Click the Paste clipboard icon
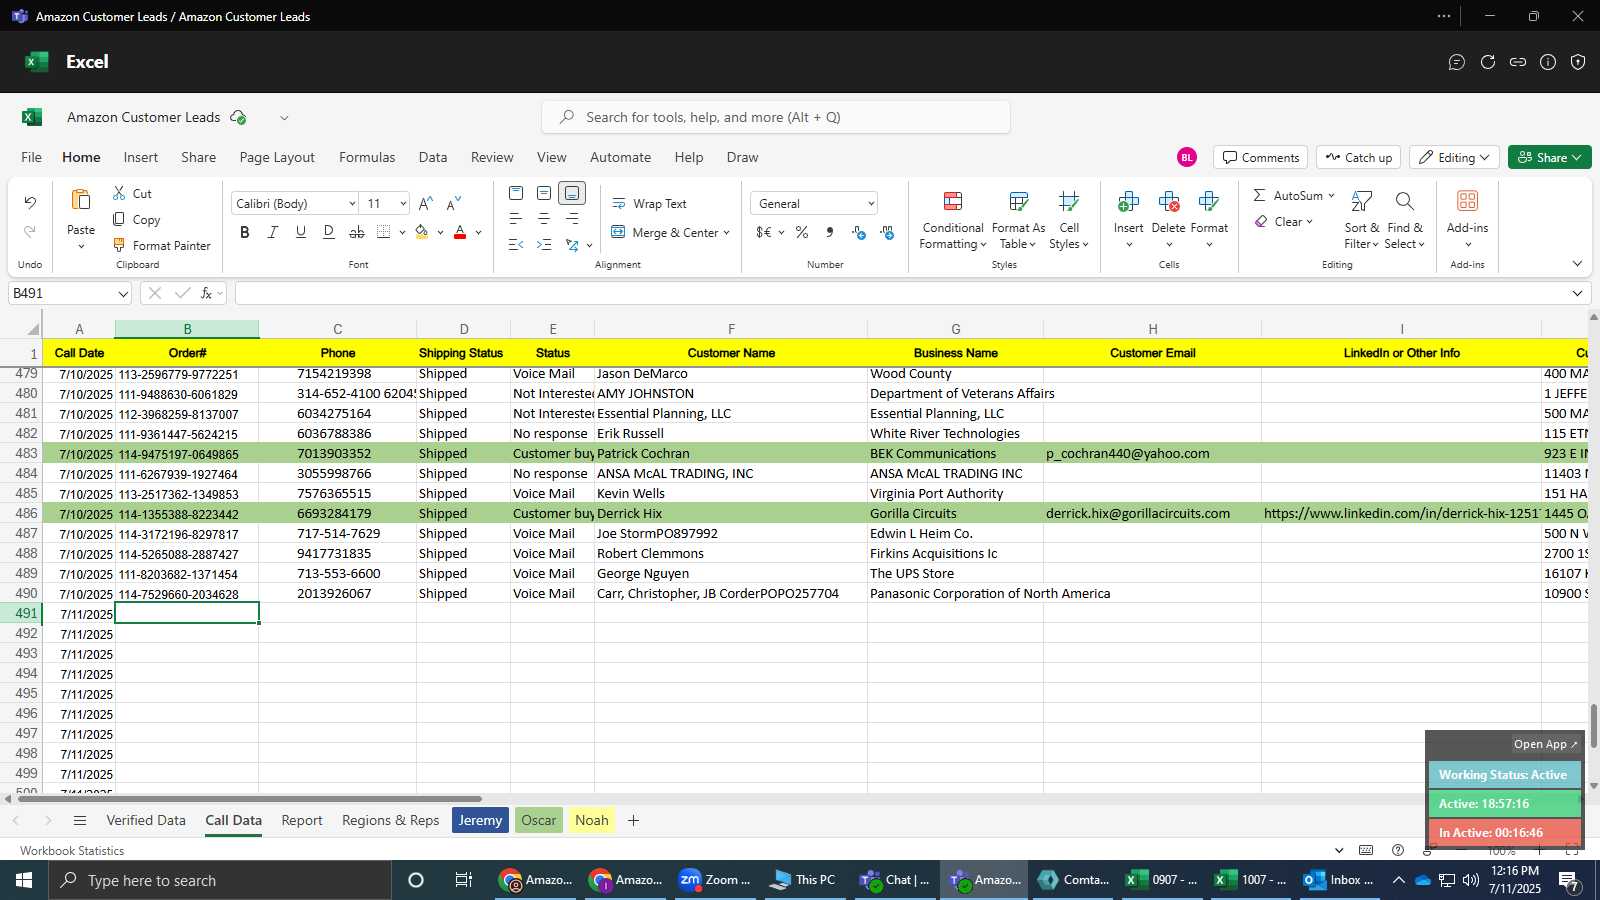 (x=81, y=200)
